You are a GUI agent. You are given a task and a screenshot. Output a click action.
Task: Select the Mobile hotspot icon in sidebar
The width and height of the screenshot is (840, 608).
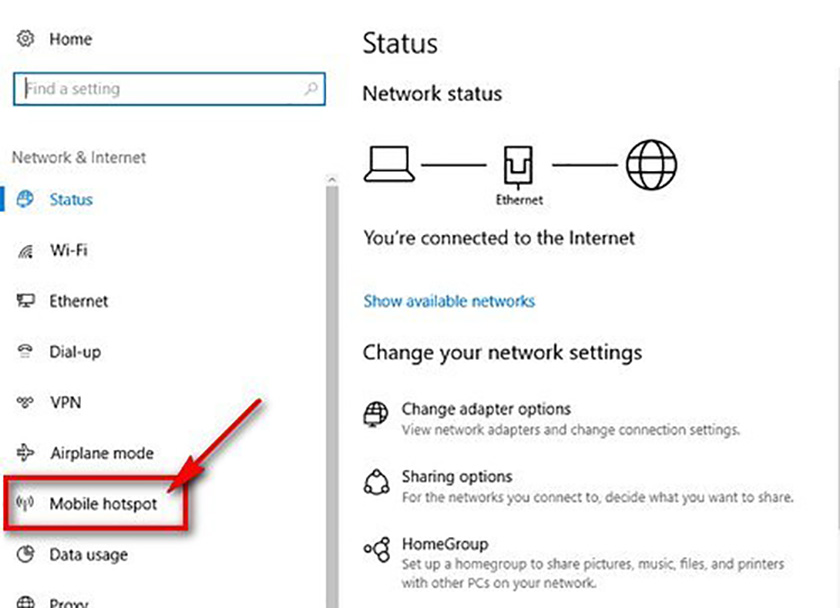click(27, 504)
